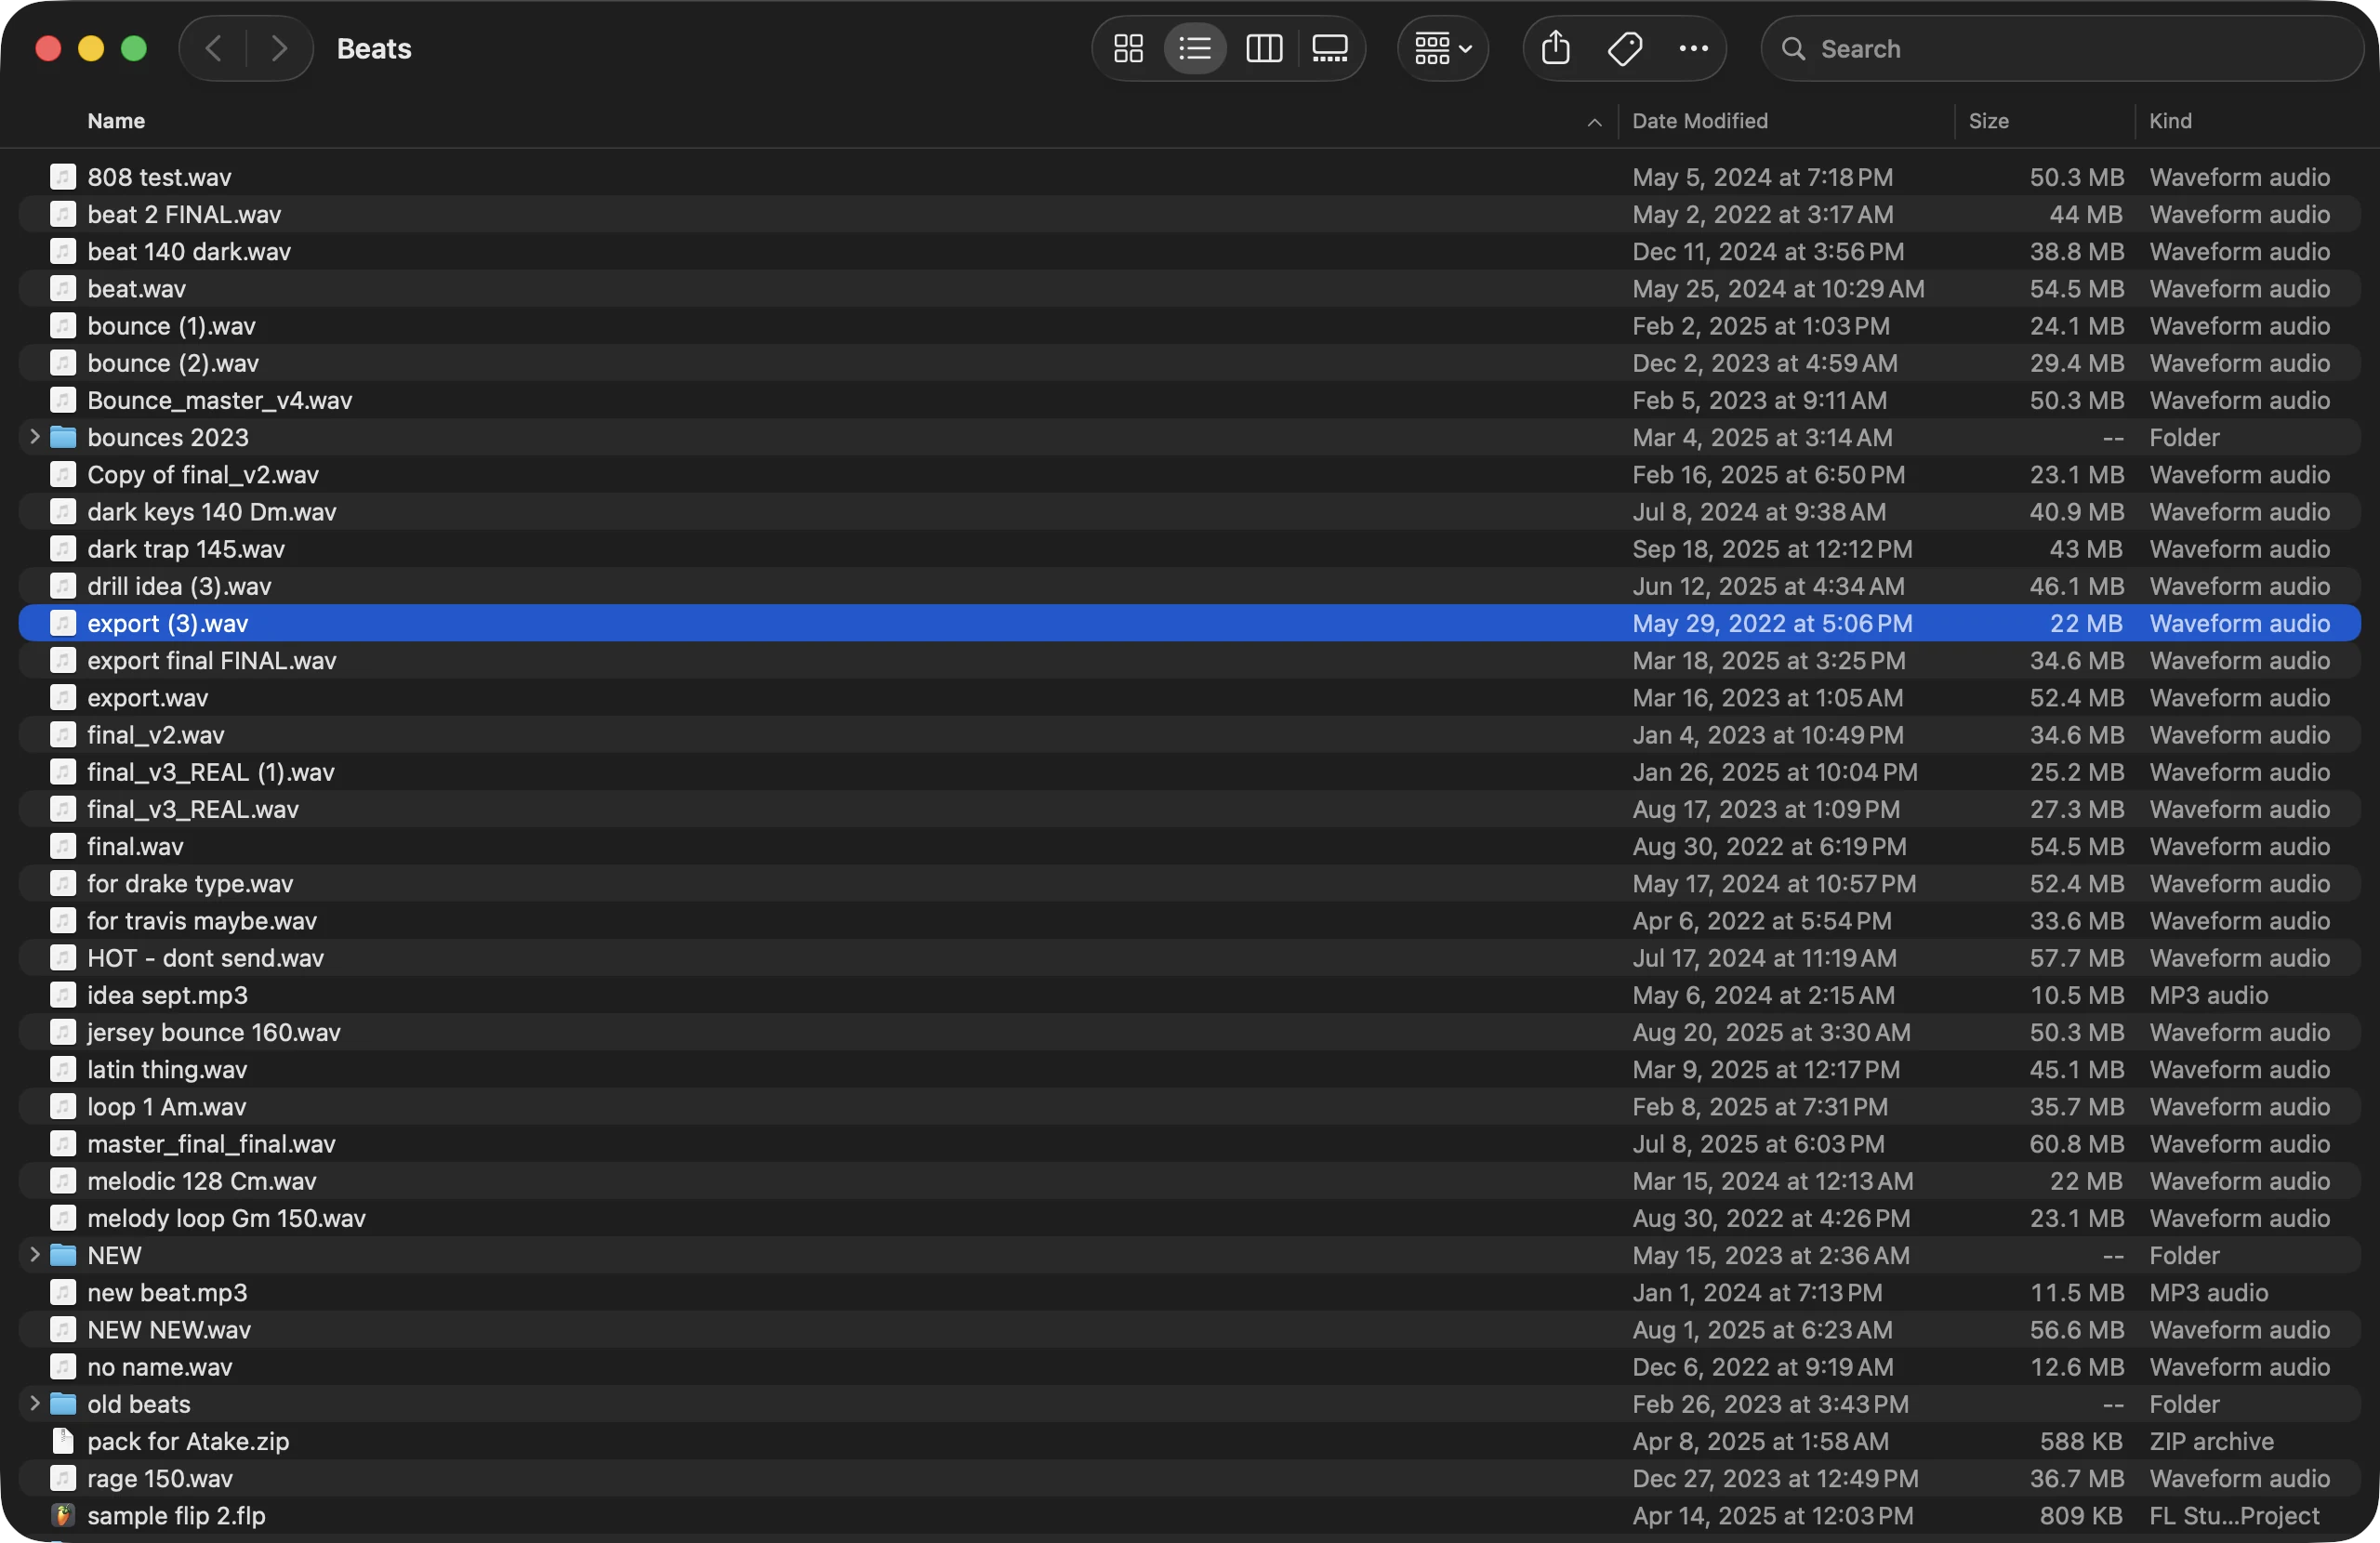Go back with the back arrow

pos(213,48)
